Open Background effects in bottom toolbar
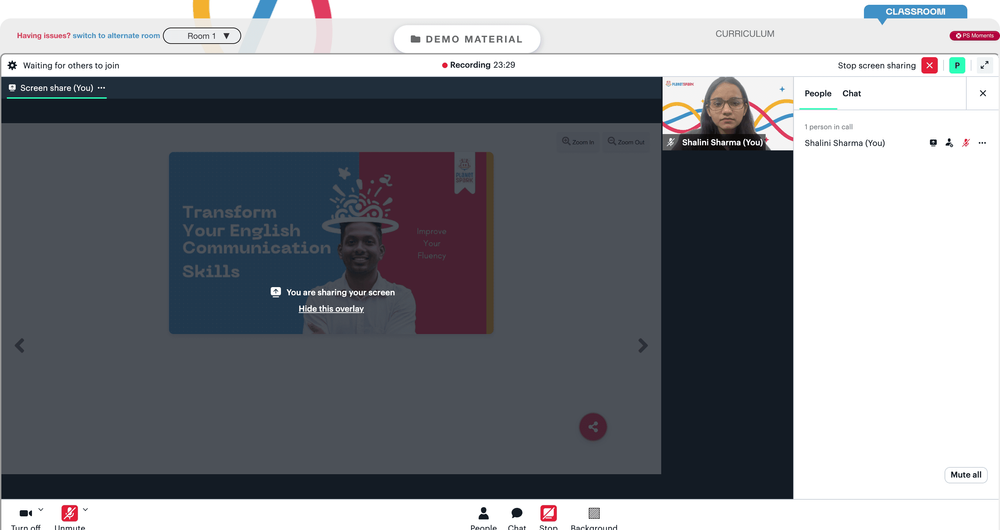The image size is (1000, 530). point(594,518)
